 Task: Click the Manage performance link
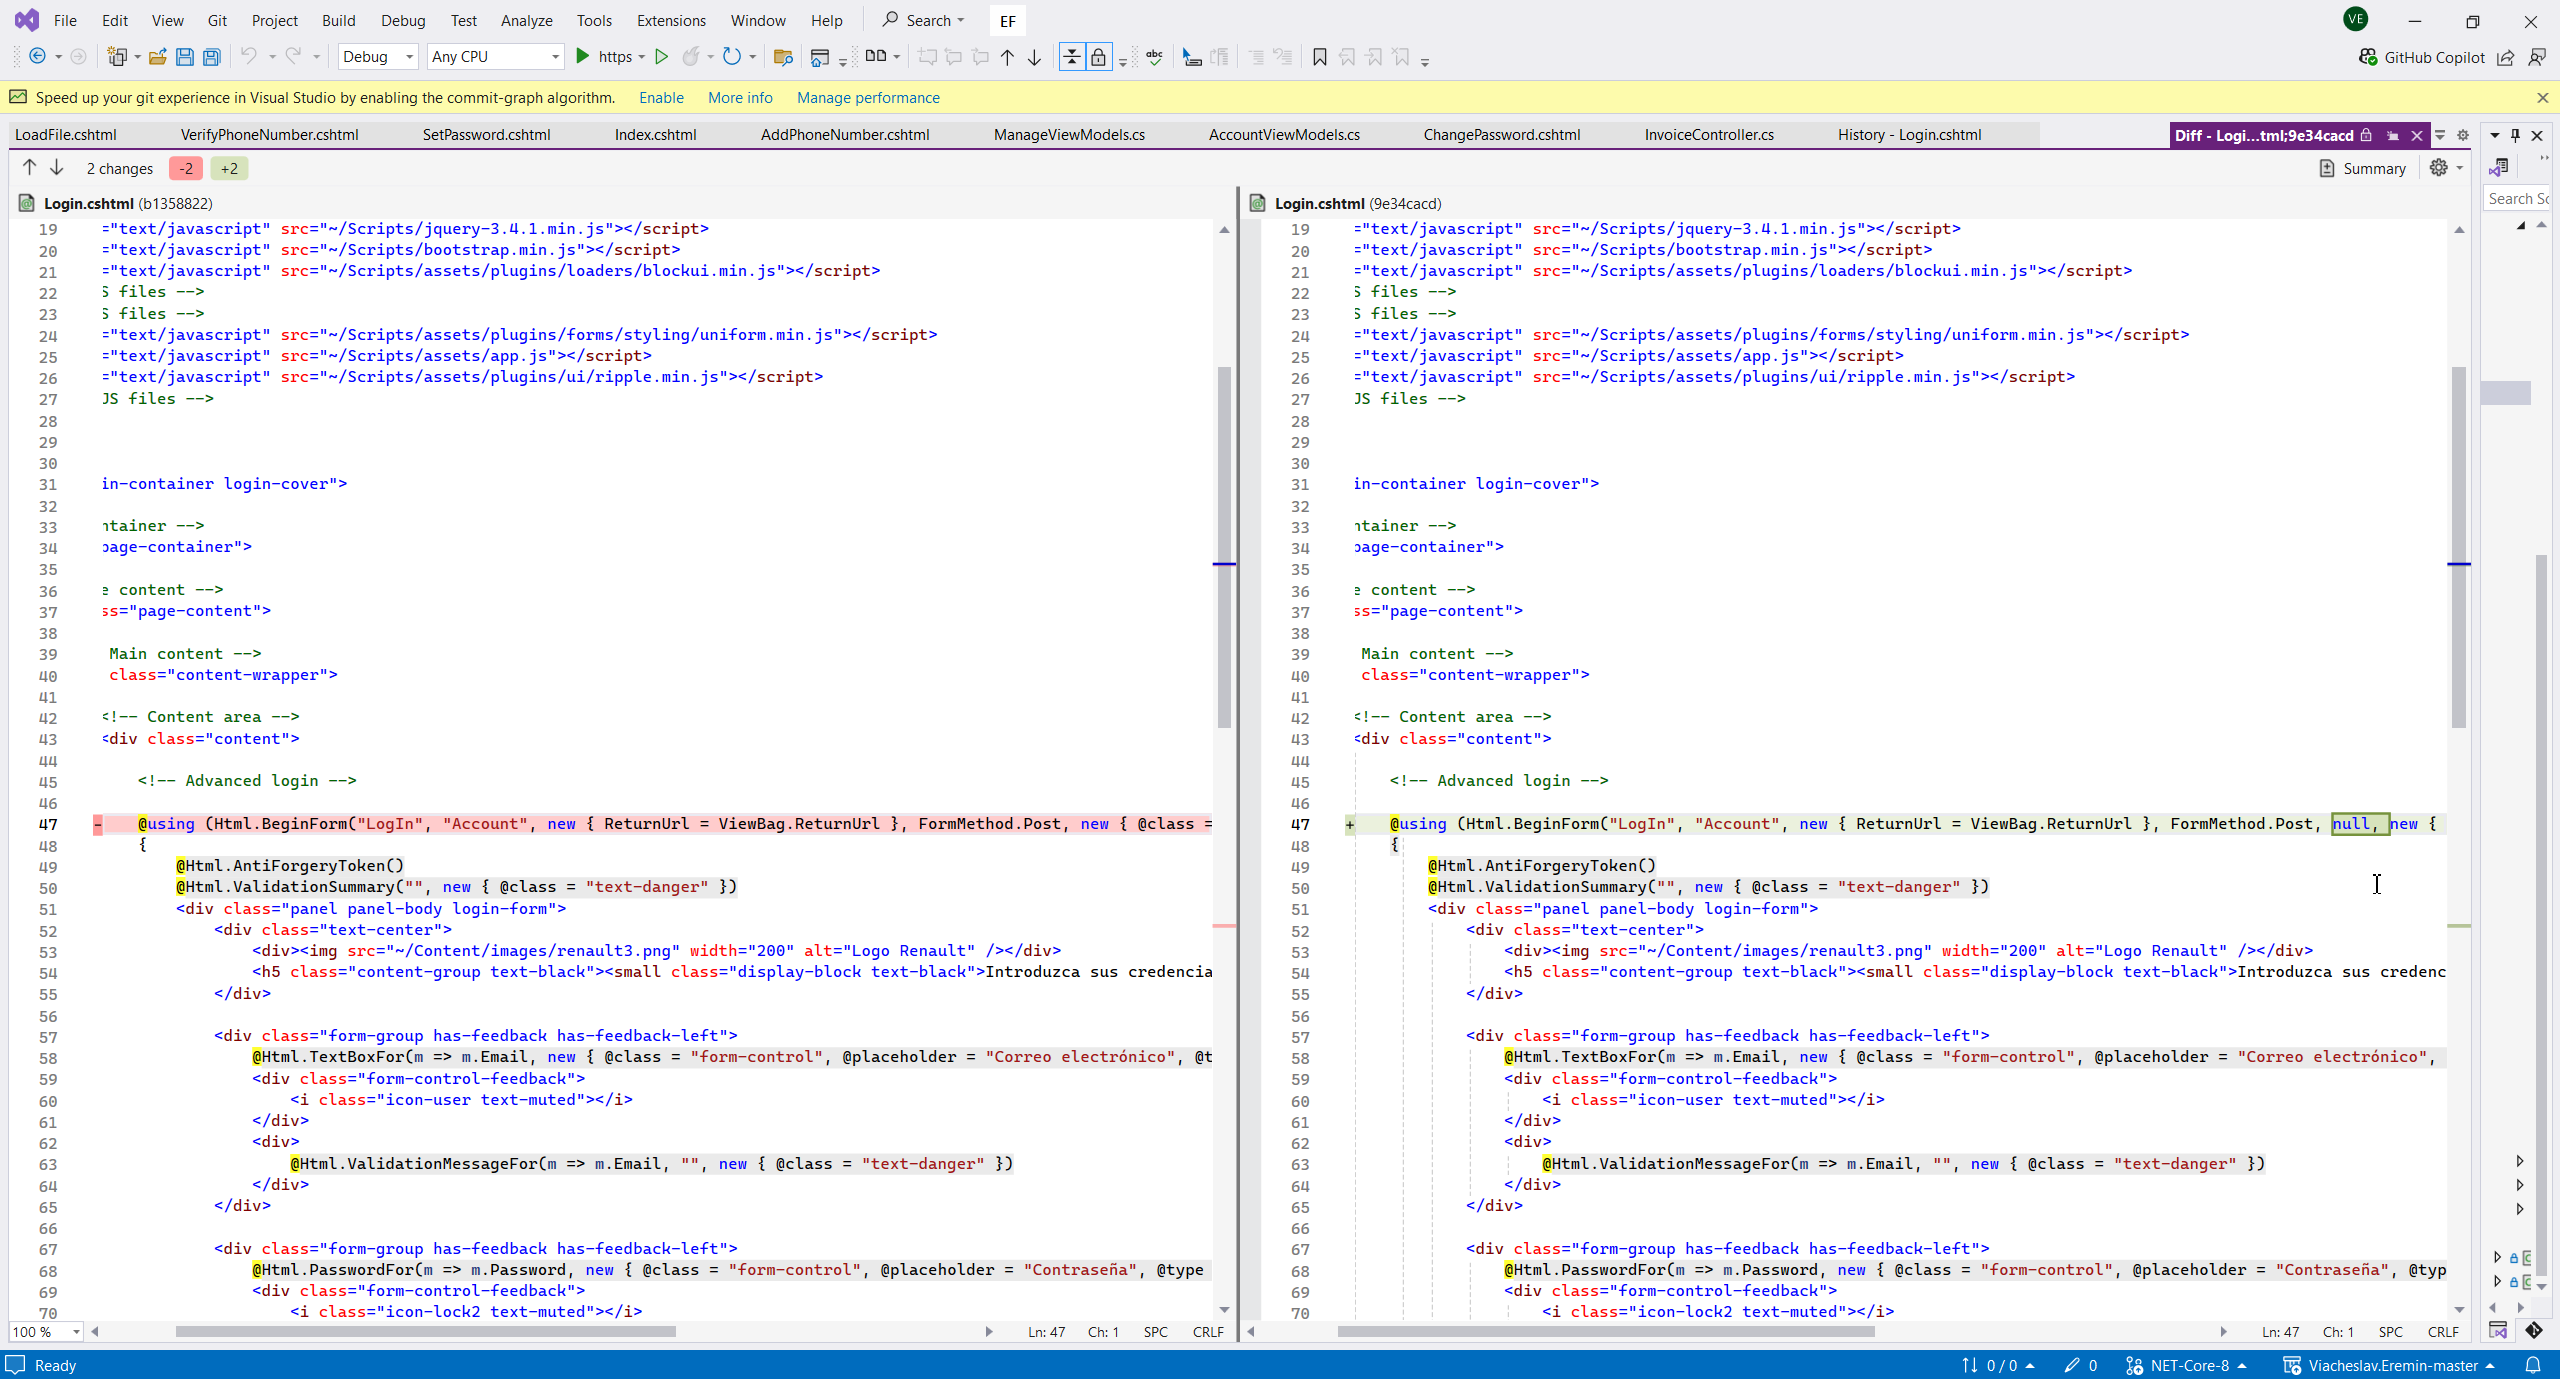[x=868, y=98]
